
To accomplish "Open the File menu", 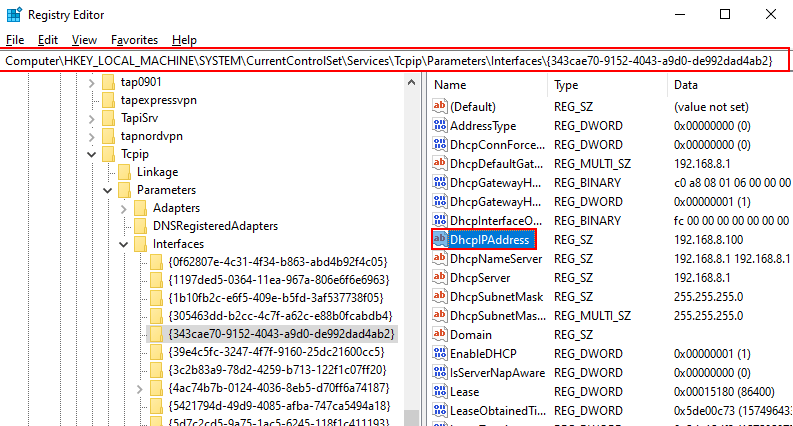I will coord(14,40).
